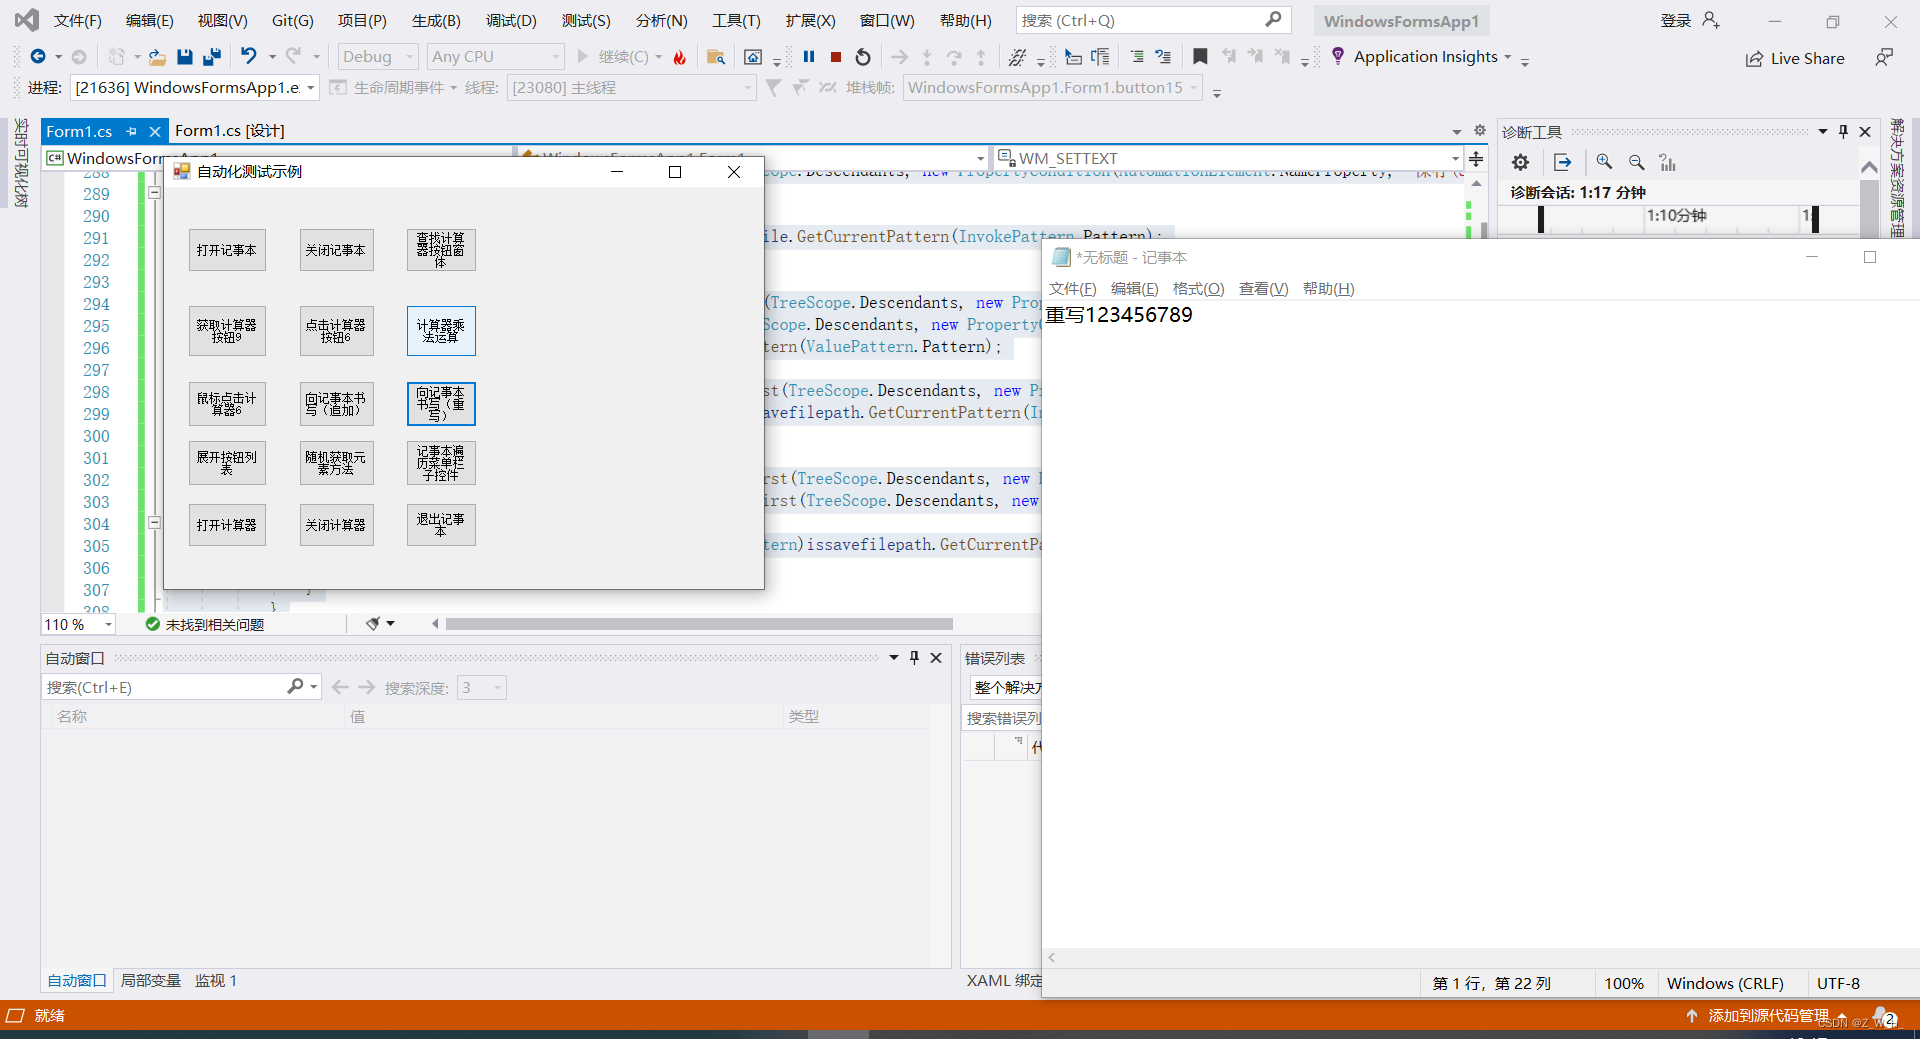The width and height of the screenshot is (1920, 1039).
Task: Undo the last edit with undo arrow
Action: [x=249, y=57]
